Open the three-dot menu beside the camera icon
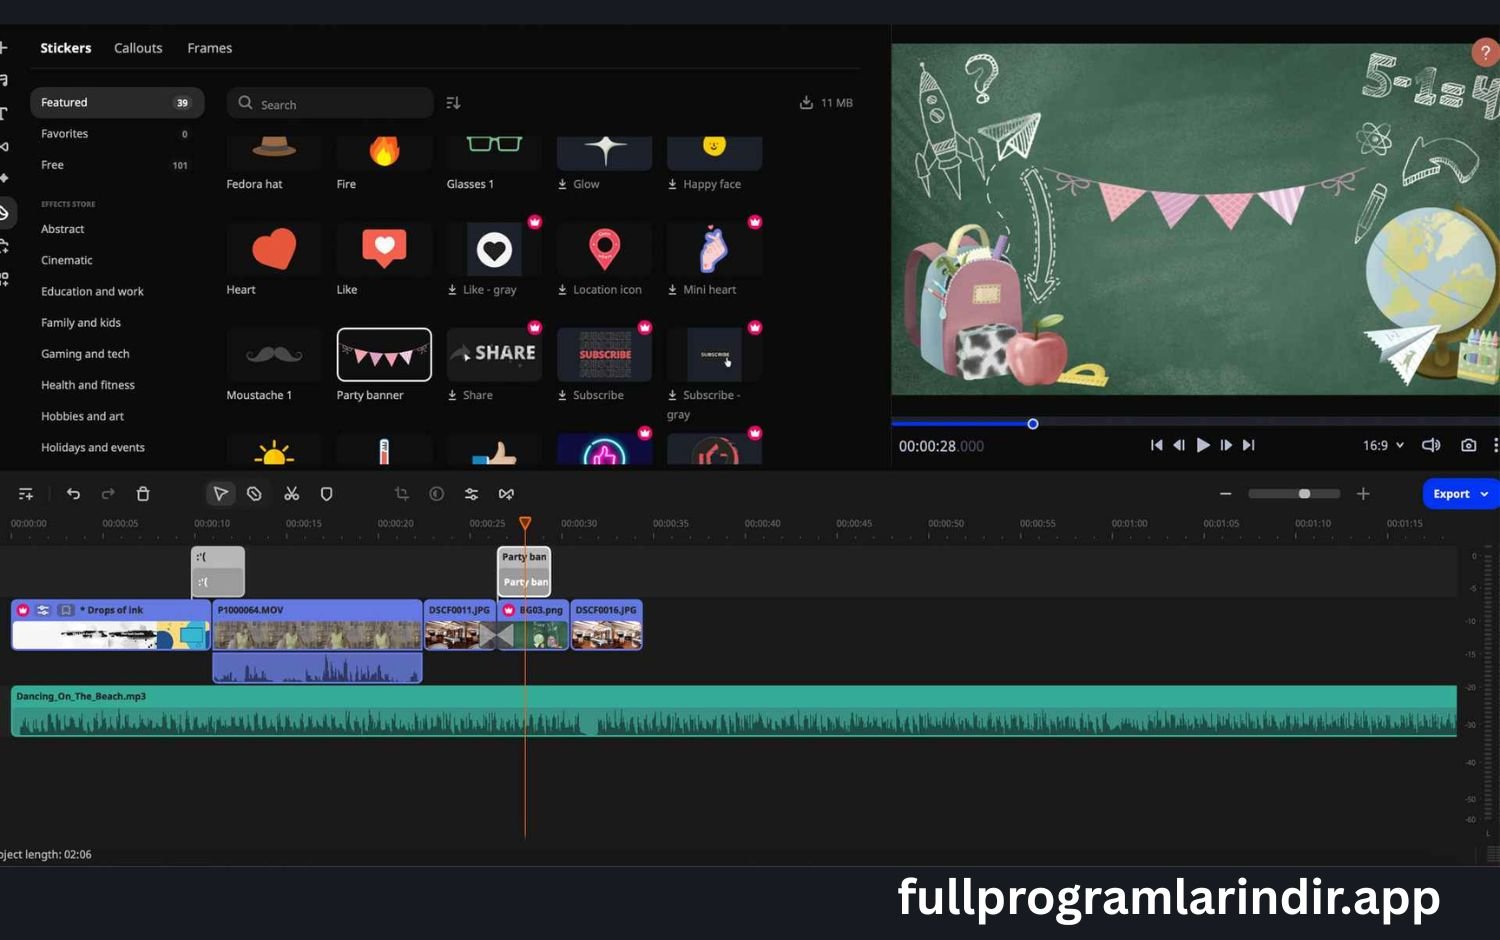Screen dimensions: 1500x940 (1495, 445)
